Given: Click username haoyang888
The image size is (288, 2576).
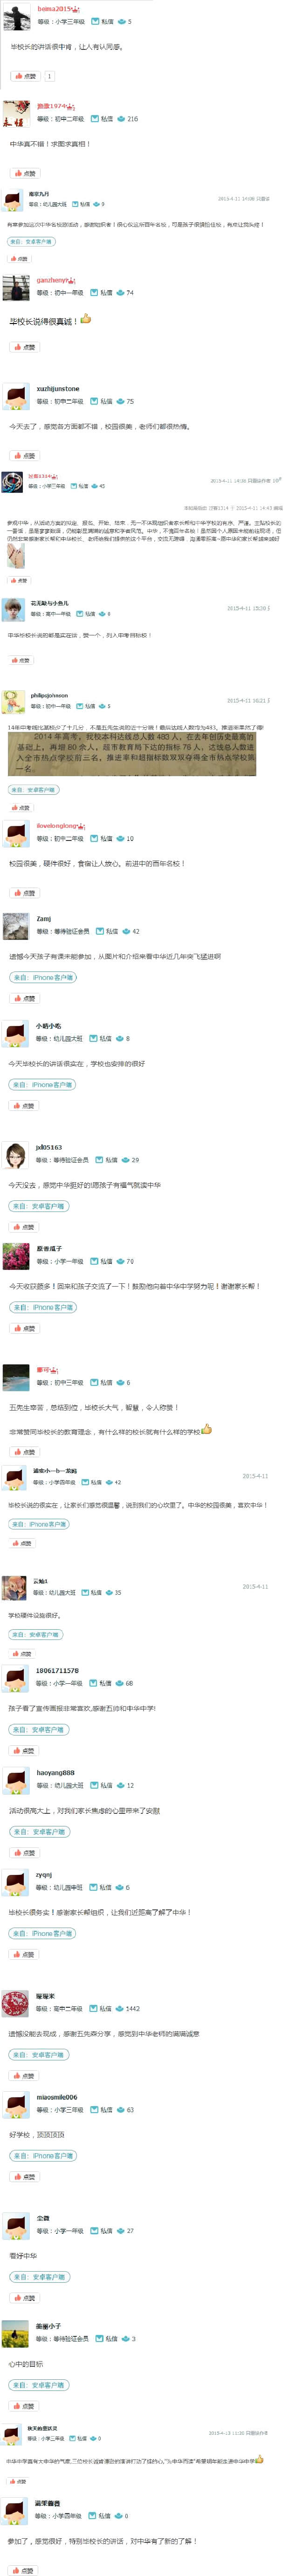Looking at the screenshot, I should (x=55, y=1772).
